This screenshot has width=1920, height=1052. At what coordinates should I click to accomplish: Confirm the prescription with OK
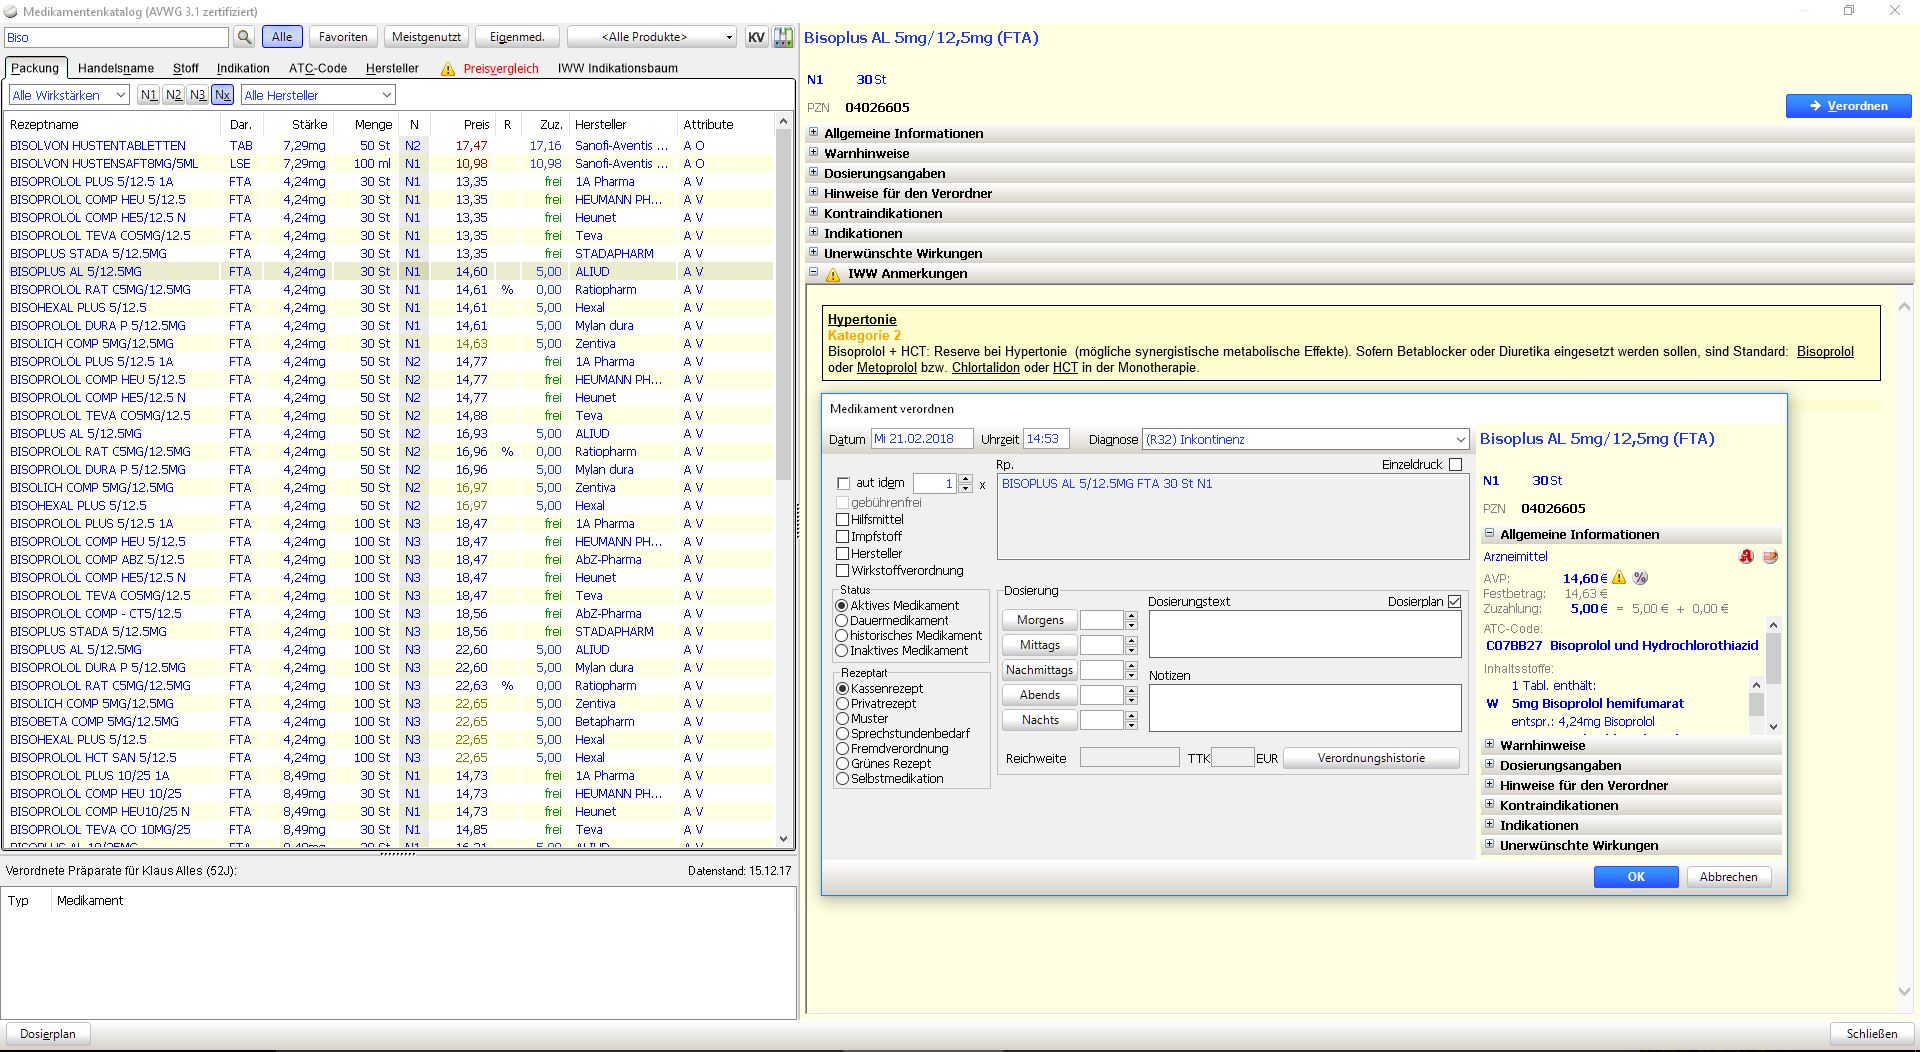click(x=1636, y=877)
